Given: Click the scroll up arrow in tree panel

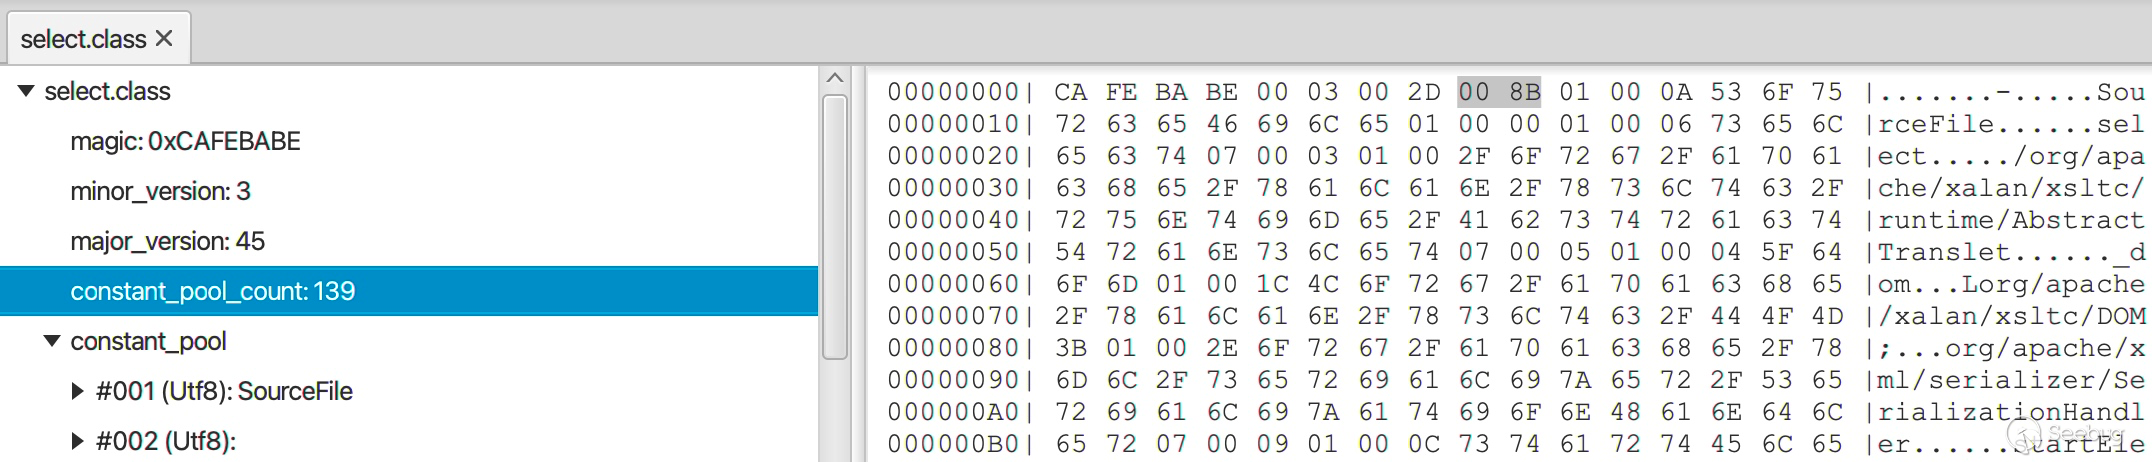Looking at the screenshot, I should tap(835, 78).
